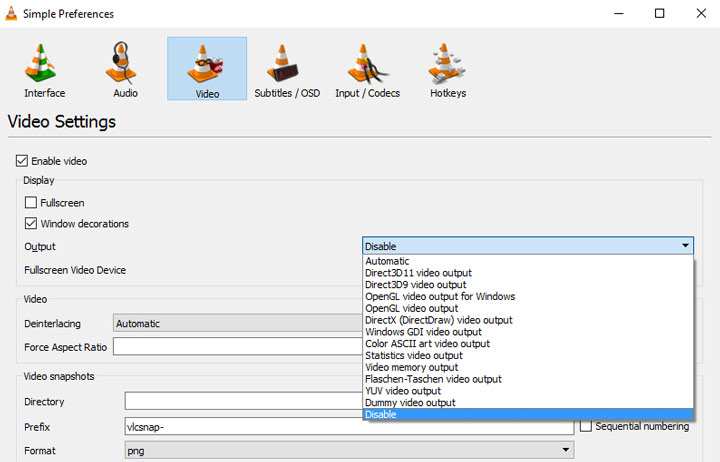Screen dimensions: 720x462
Task: Select the plain OpenGL video output option
Action: 528,308
